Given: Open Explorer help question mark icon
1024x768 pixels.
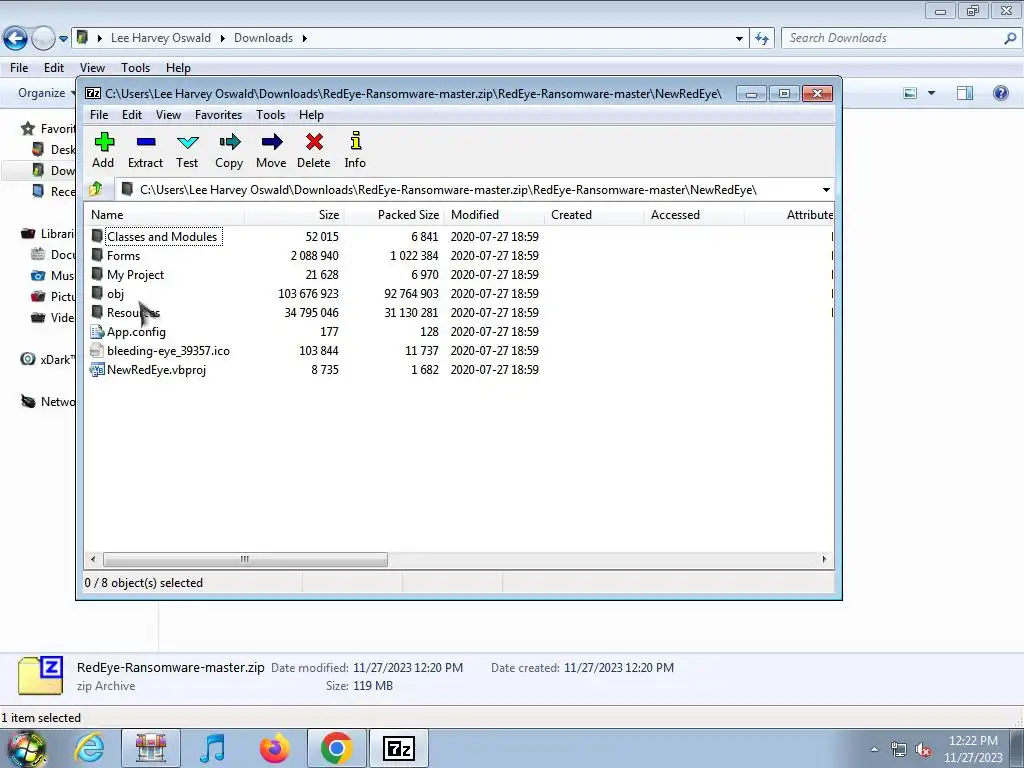Looking at the screenshot, I should coord(1000,93).
